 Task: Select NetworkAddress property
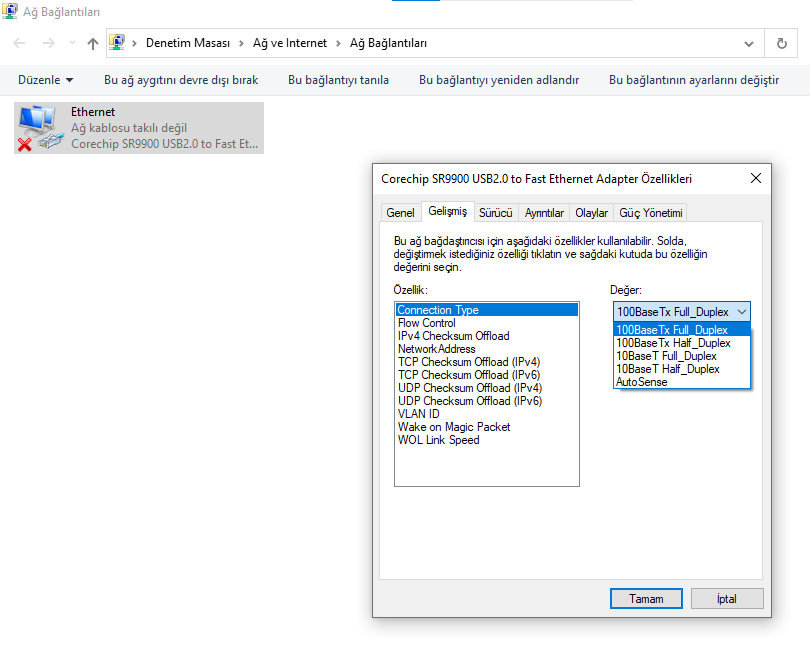(x=487, y=349)
